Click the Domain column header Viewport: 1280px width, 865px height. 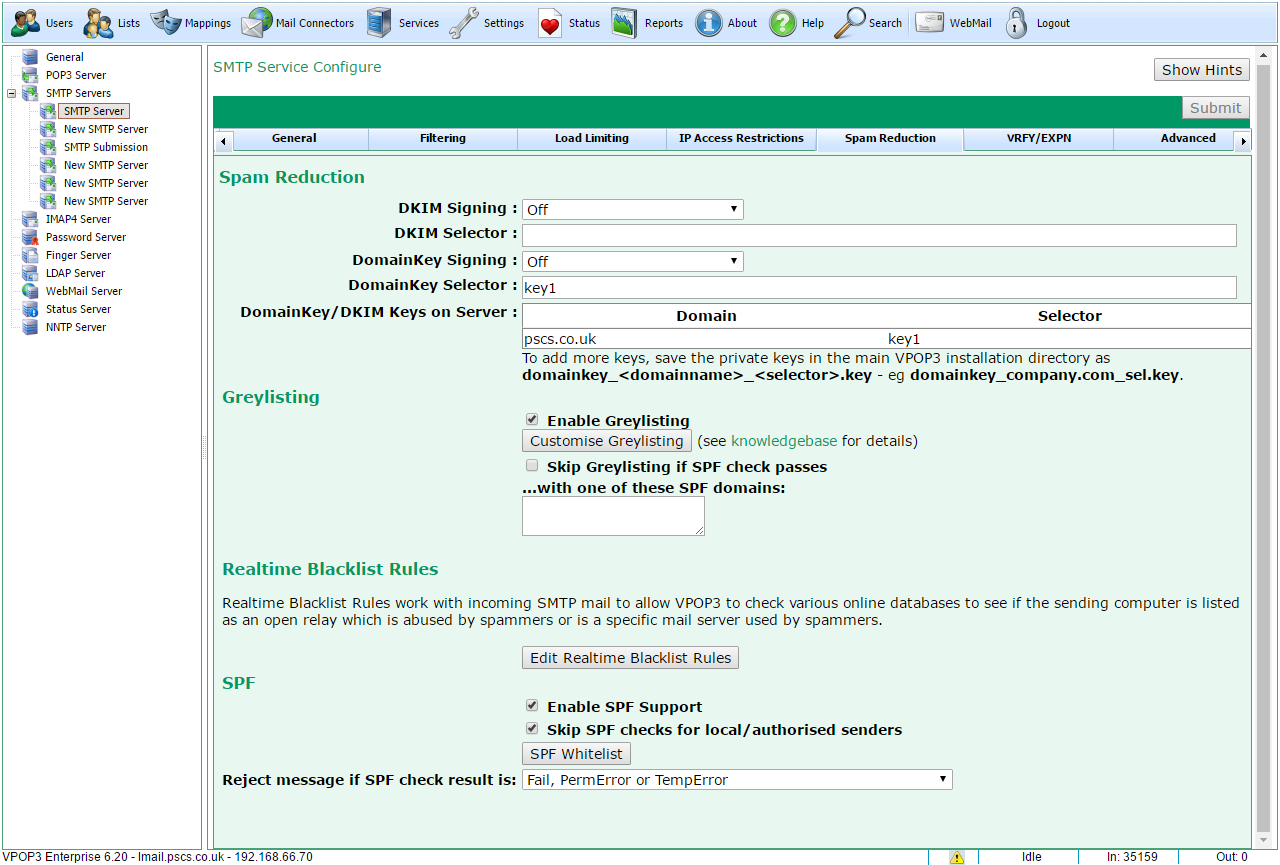click(x=706, y=316)
